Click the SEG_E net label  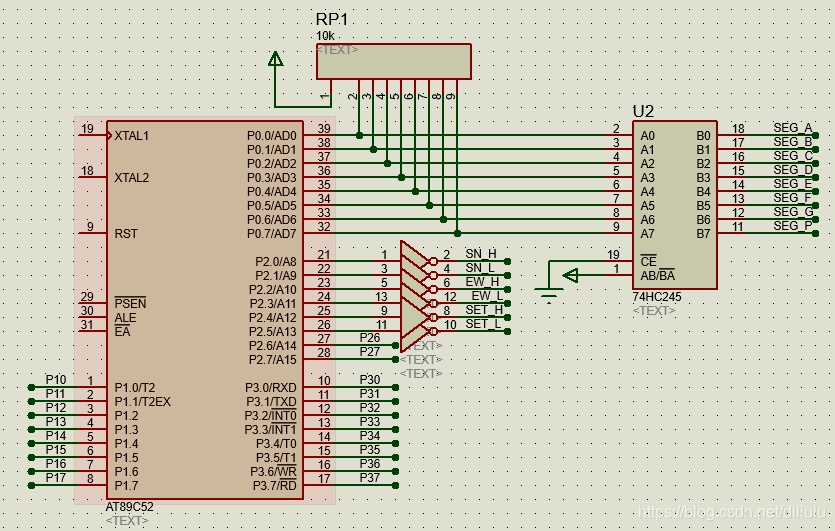click(792, 184)
